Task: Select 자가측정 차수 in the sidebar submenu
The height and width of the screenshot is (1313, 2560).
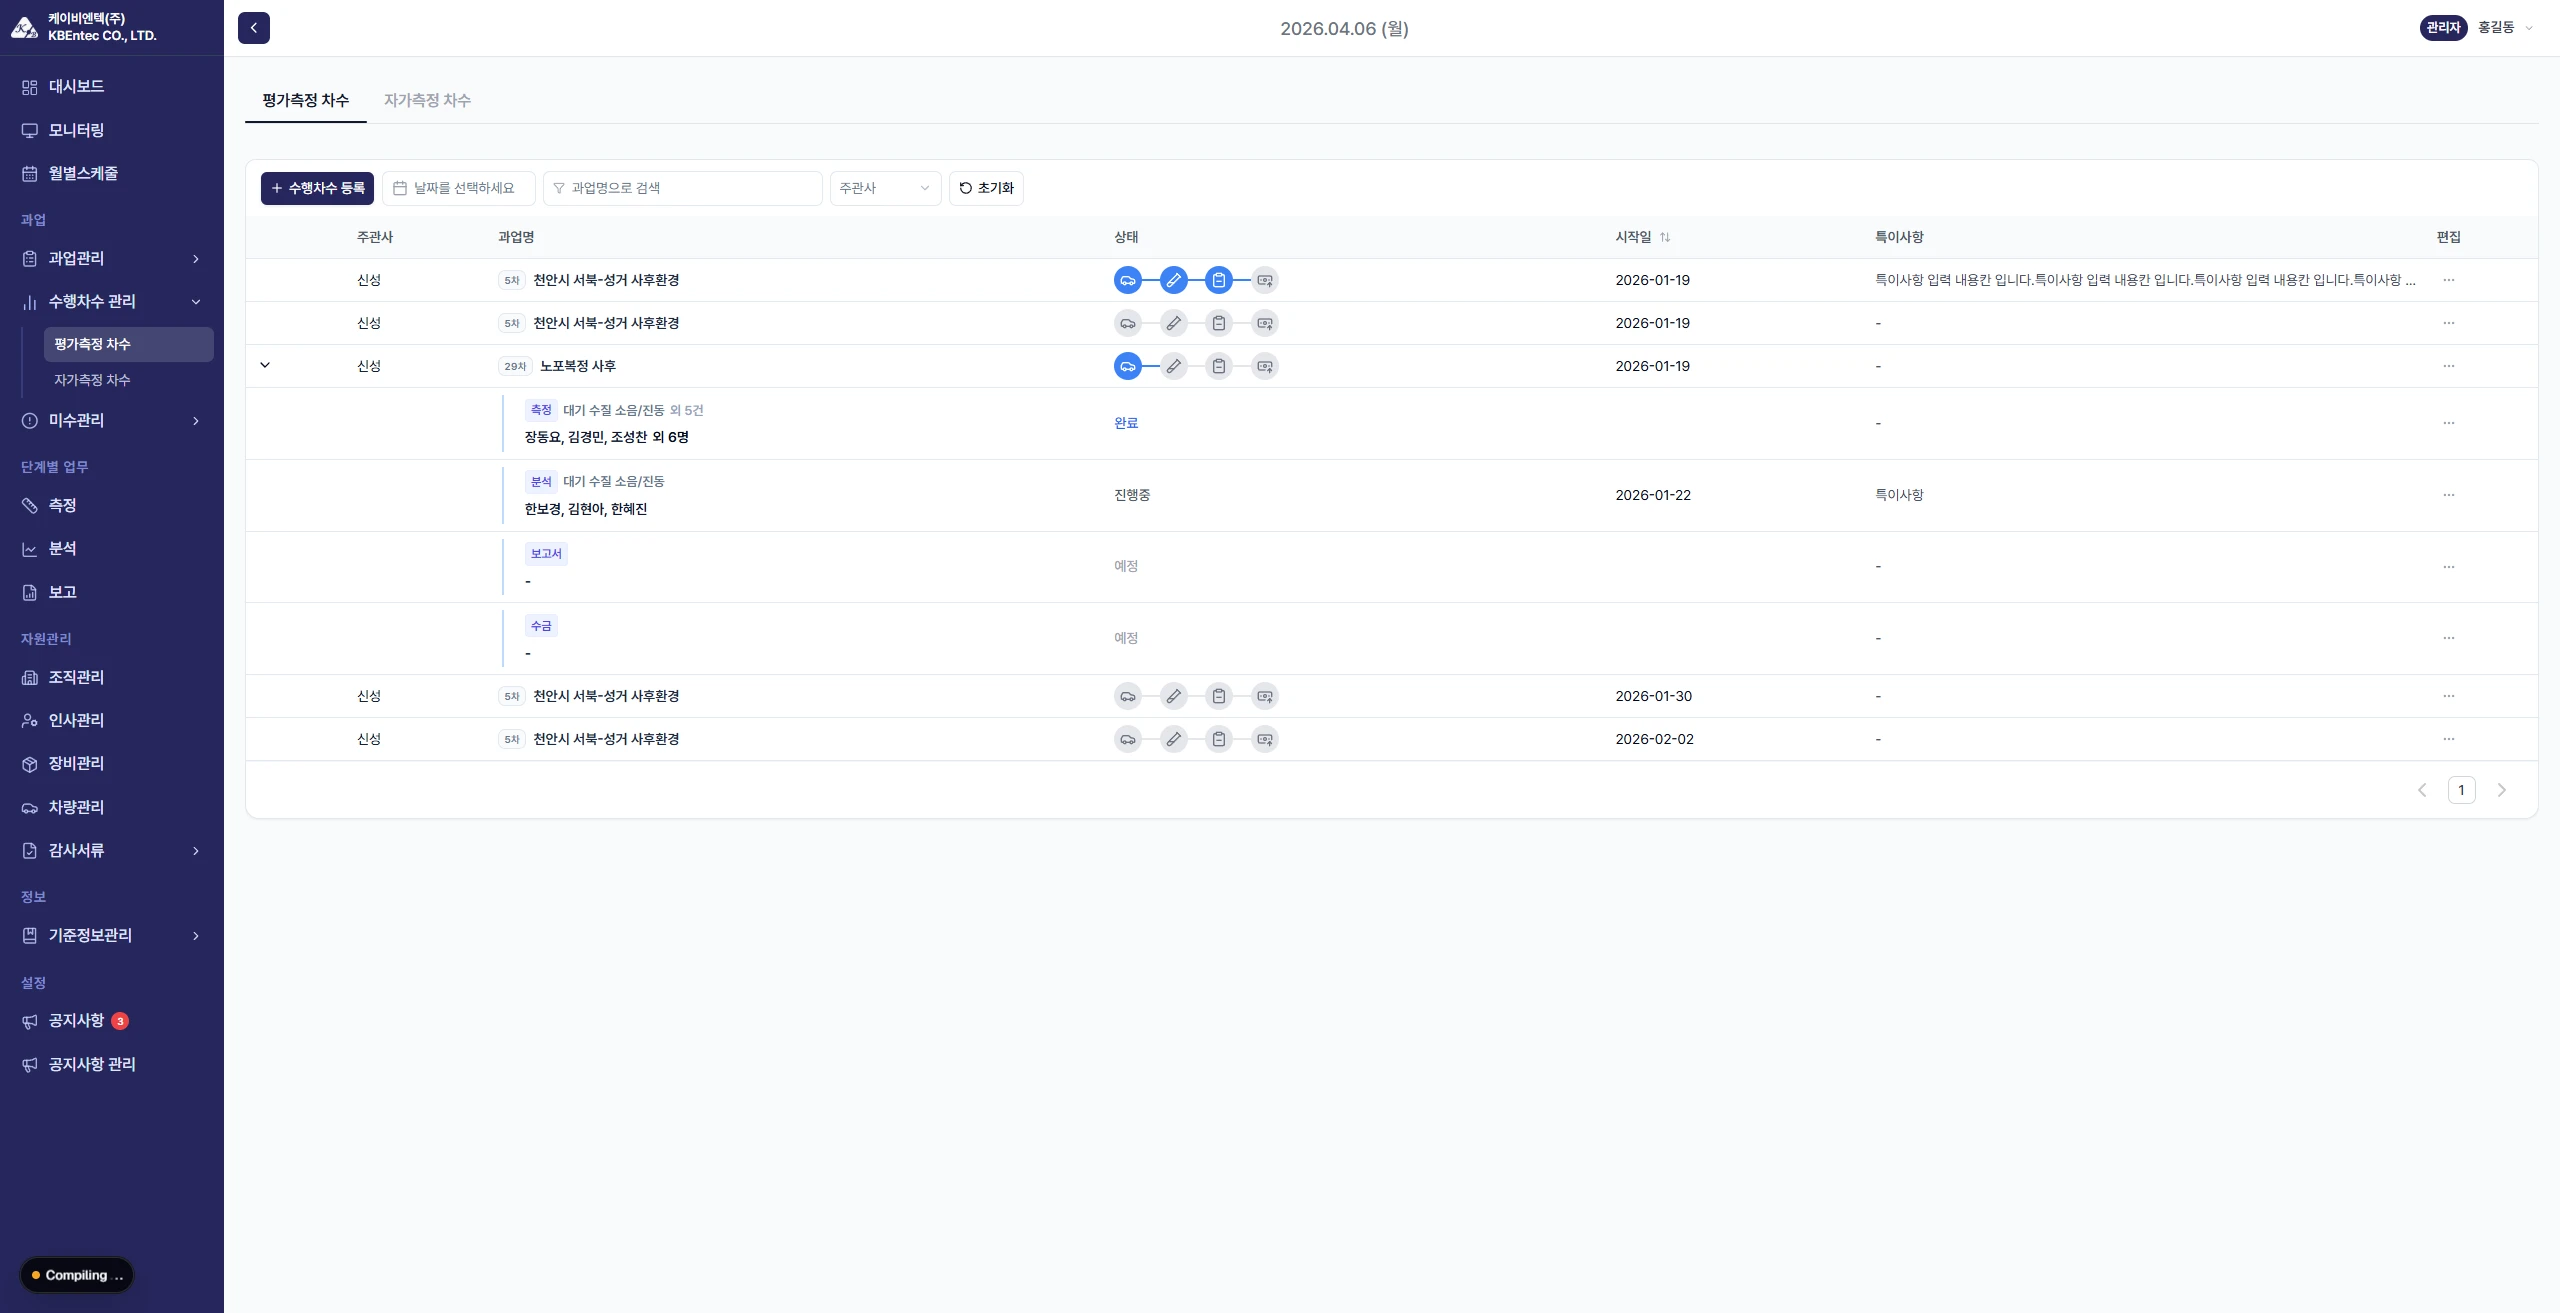Action: coord(128,380)
